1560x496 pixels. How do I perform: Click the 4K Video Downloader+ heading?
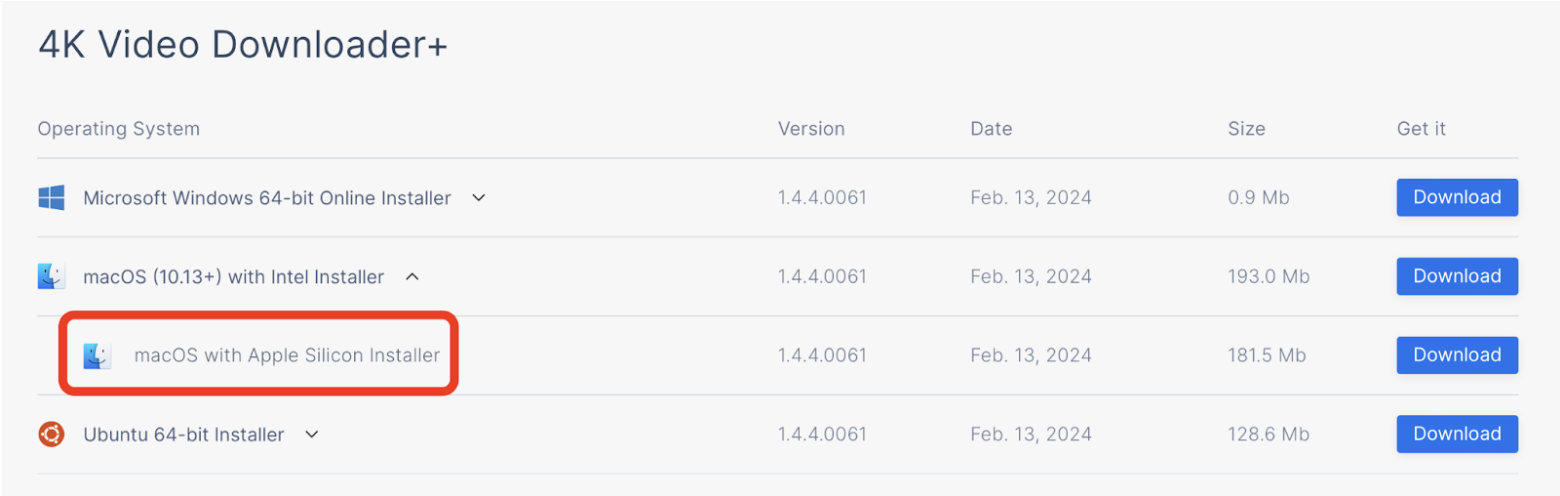pyautogui.click(x=243, y=45)
